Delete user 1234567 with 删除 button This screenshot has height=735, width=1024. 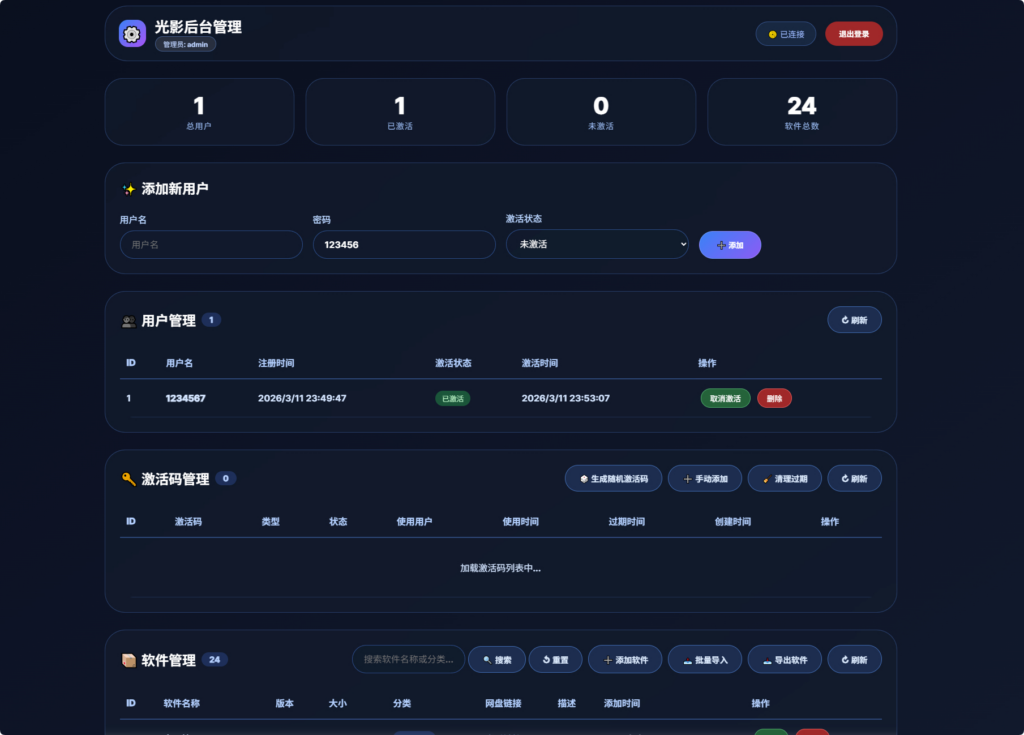coord(774,397)
